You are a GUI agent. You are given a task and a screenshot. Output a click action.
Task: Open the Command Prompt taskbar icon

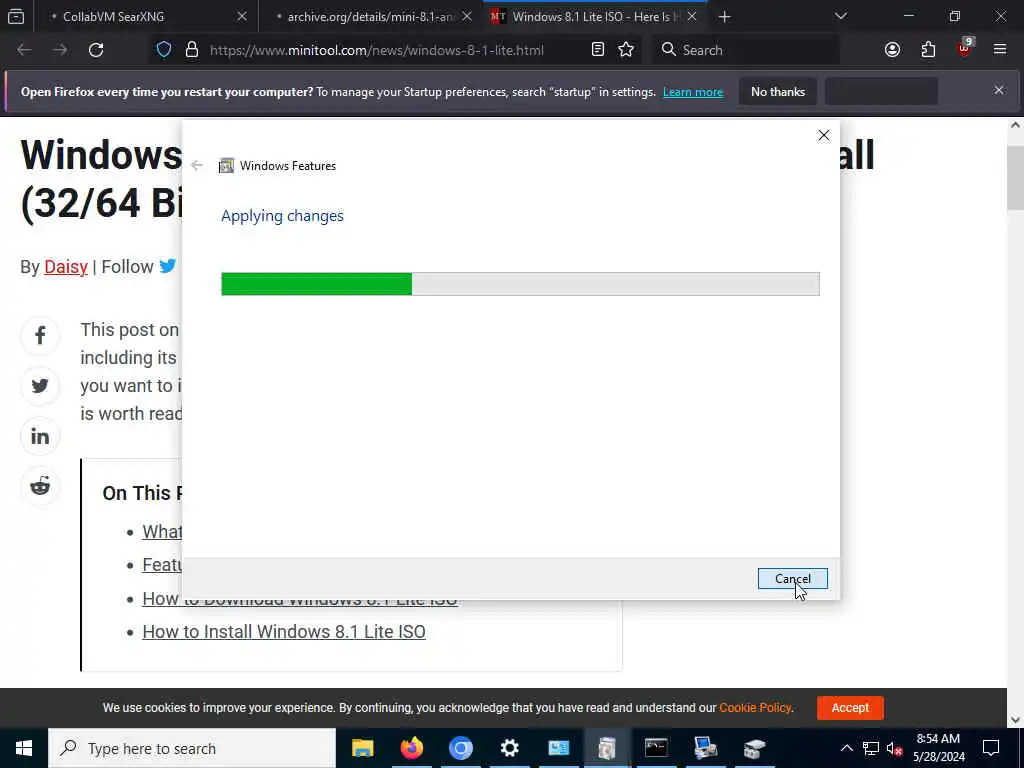pyautogui.click(x=656, y=748)
